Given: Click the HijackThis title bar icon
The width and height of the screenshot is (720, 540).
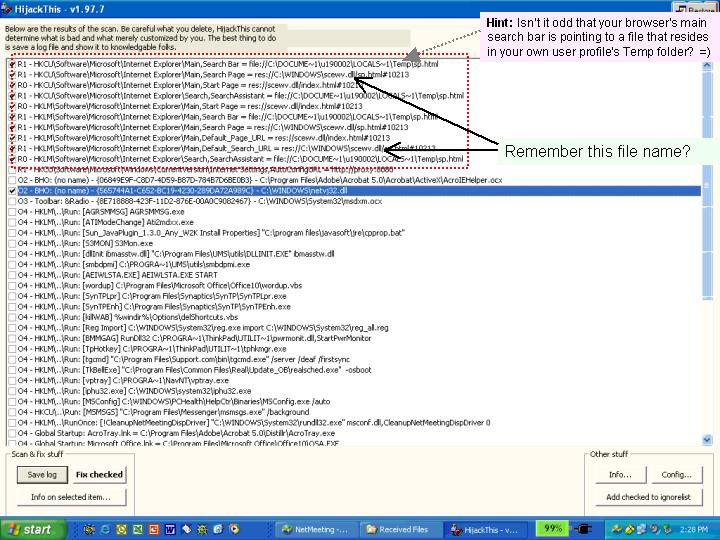Looking at the screenshot, I should point(6,8).
